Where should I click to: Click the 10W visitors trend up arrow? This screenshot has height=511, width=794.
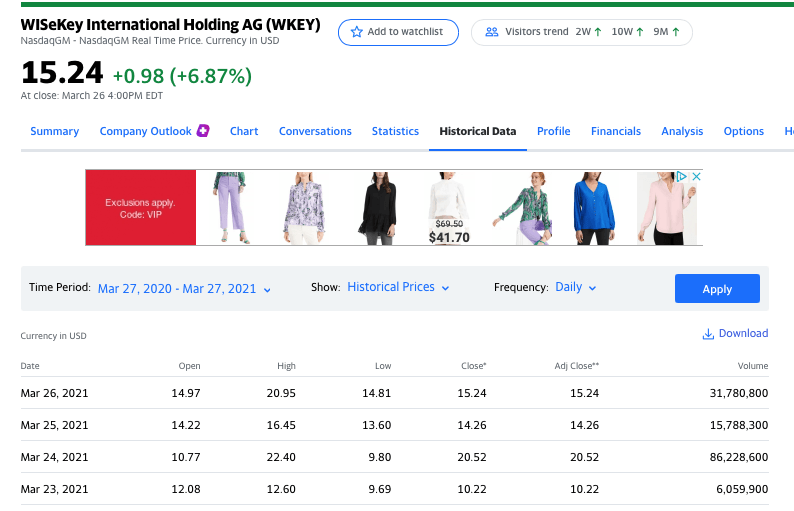640,32
